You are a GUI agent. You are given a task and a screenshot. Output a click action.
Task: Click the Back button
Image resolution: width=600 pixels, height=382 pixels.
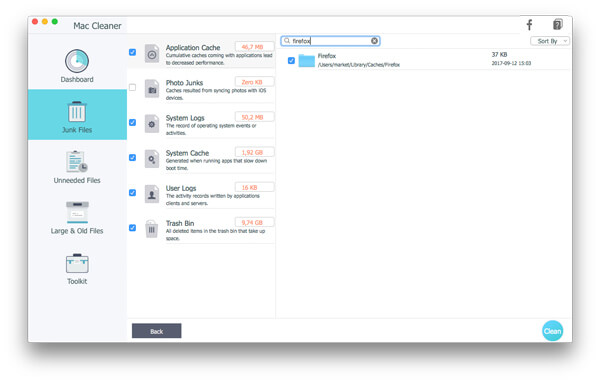[157, 331]
